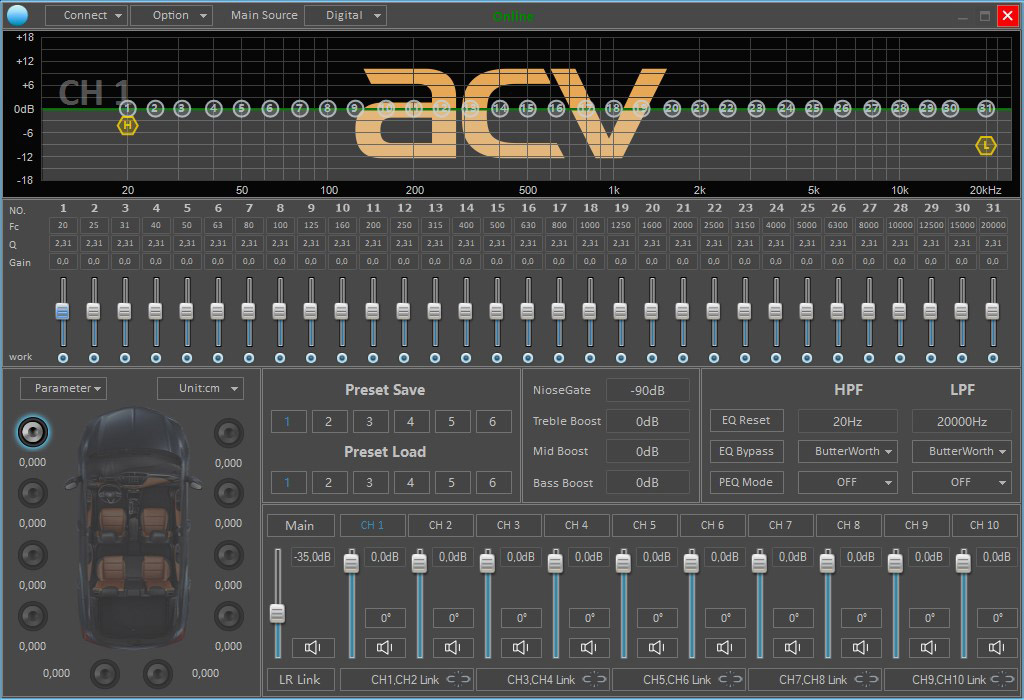Viewport: 1024px width, 700px height.
Task: Switch to the CH 6 tab
Action: [x=712, y=525]
